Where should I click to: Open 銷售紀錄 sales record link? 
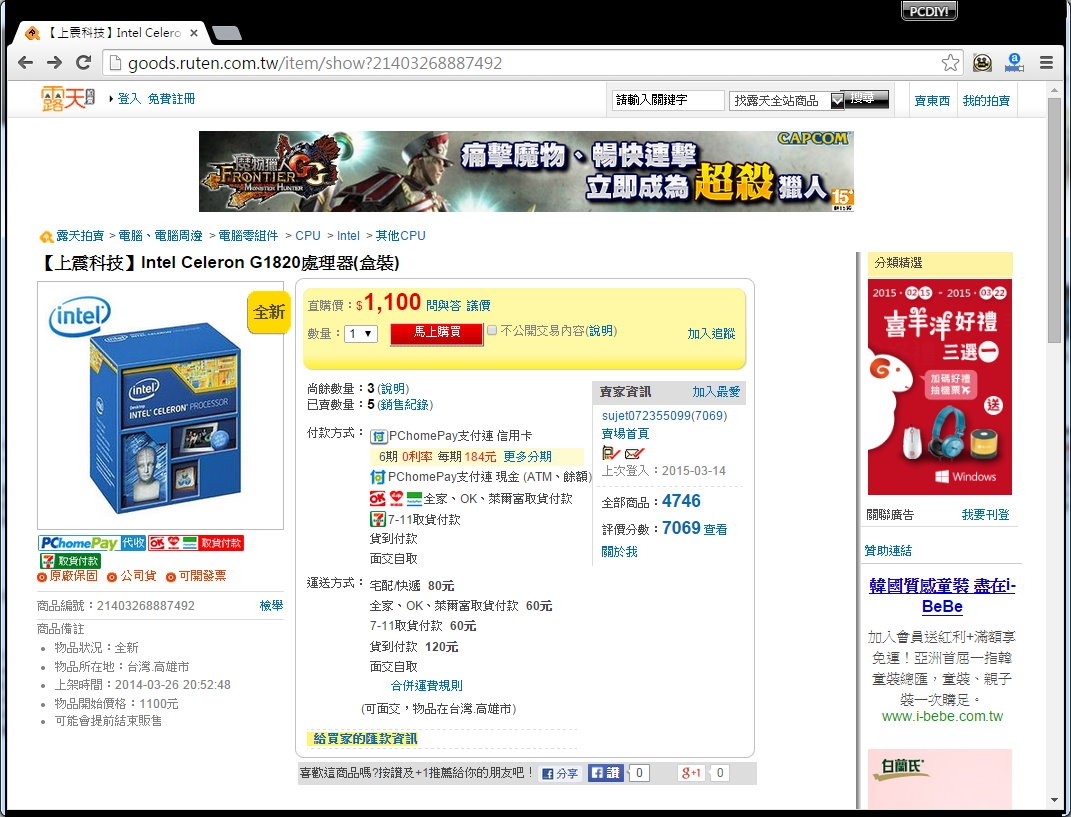[404, 405]
